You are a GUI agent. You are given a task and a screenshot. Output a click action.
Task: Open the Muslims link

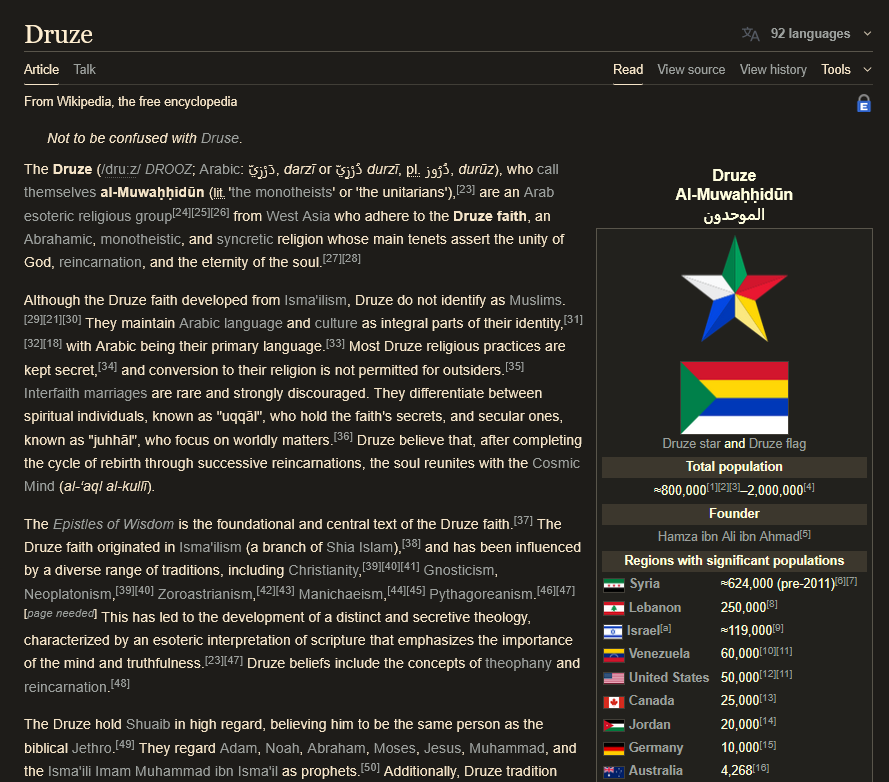point(536,301)
